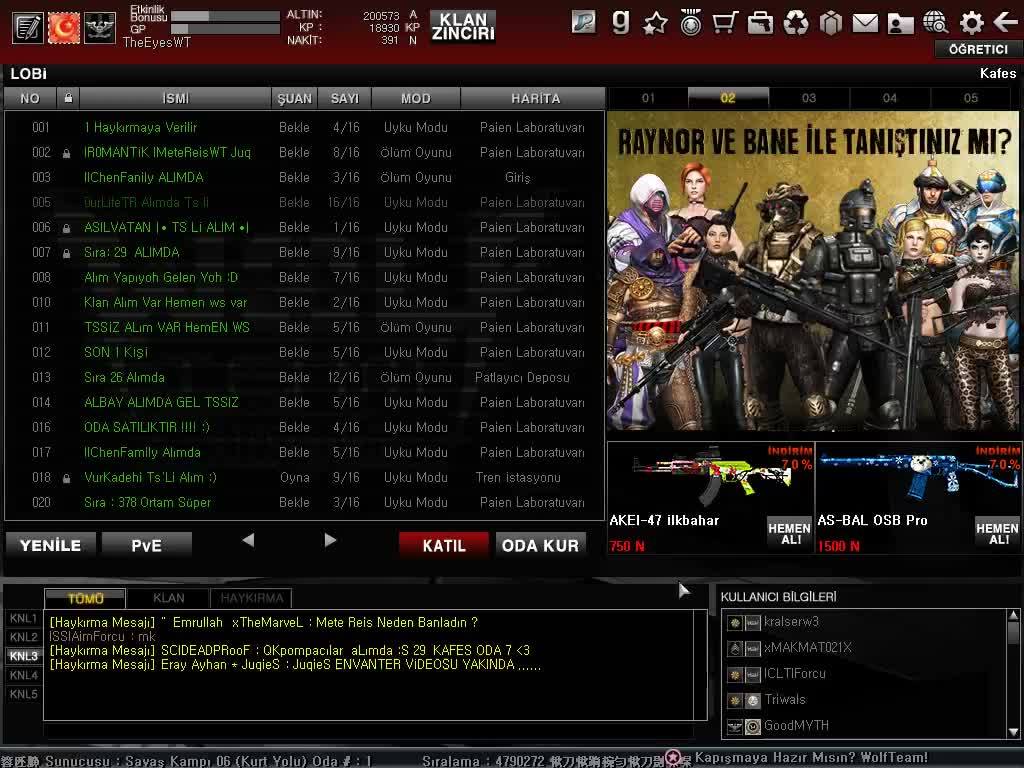Select user Triwals in user list
1024x768 pixels.
[865, 700]
